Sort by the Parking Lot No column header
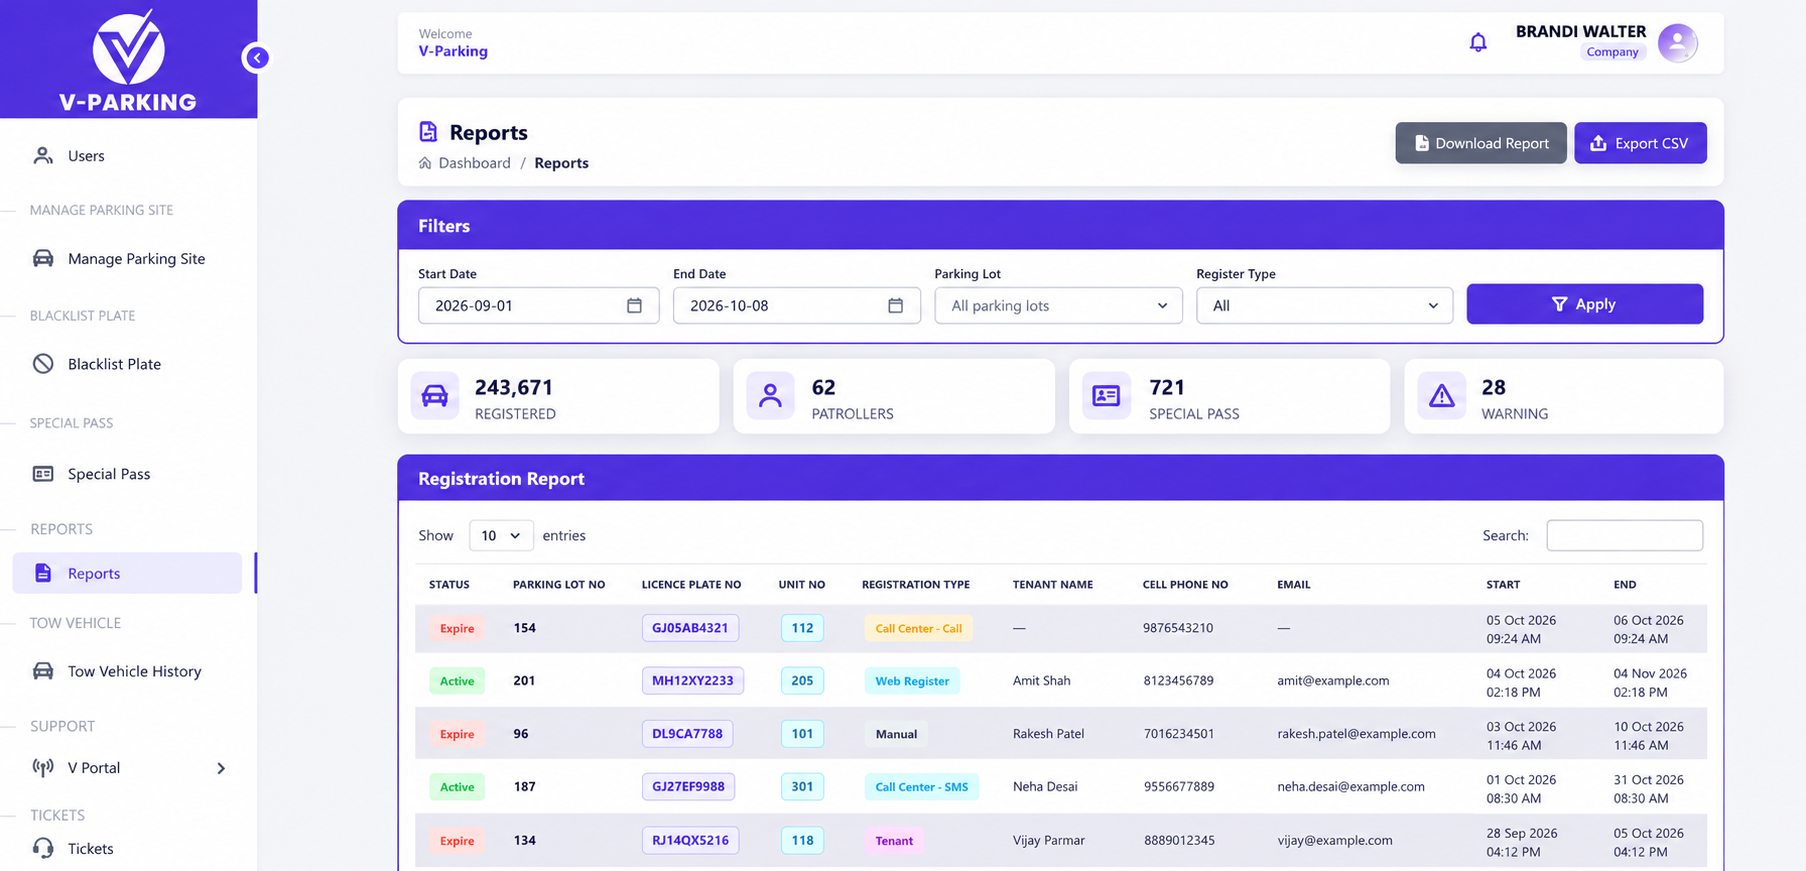The image size is (1806, 871). tap(559, 585)
